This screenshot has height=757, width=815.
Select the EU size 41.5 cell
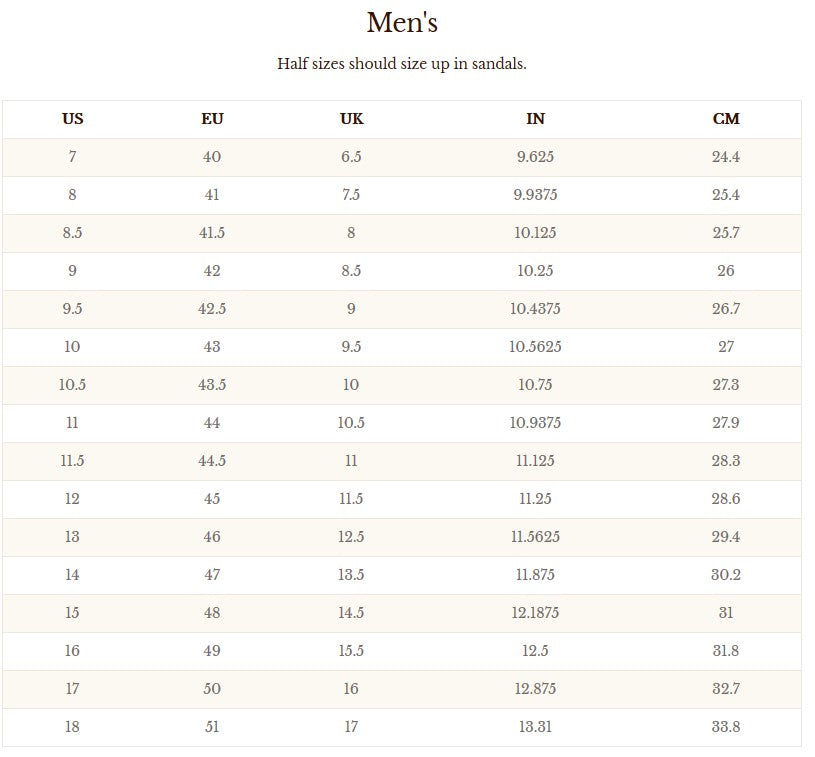coord(212,232)
